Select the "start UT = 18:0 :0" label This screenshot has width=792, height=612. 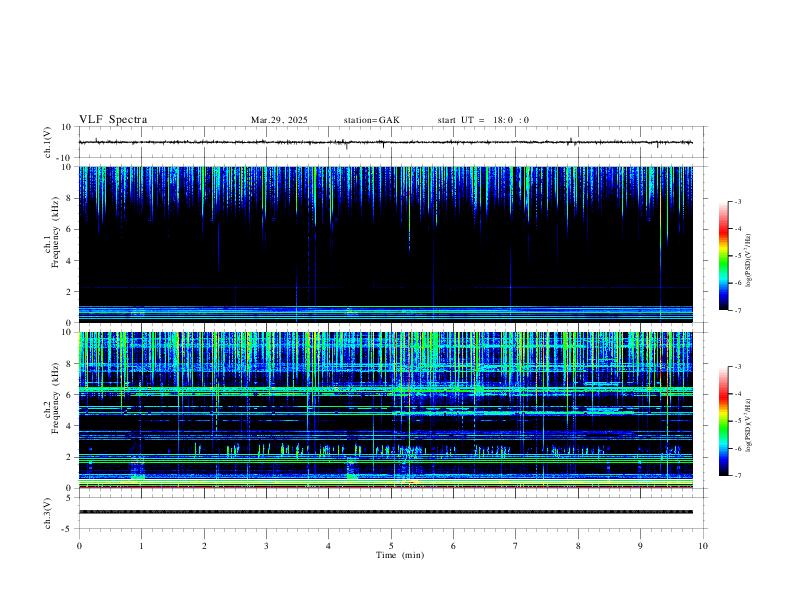coord(483,120)
